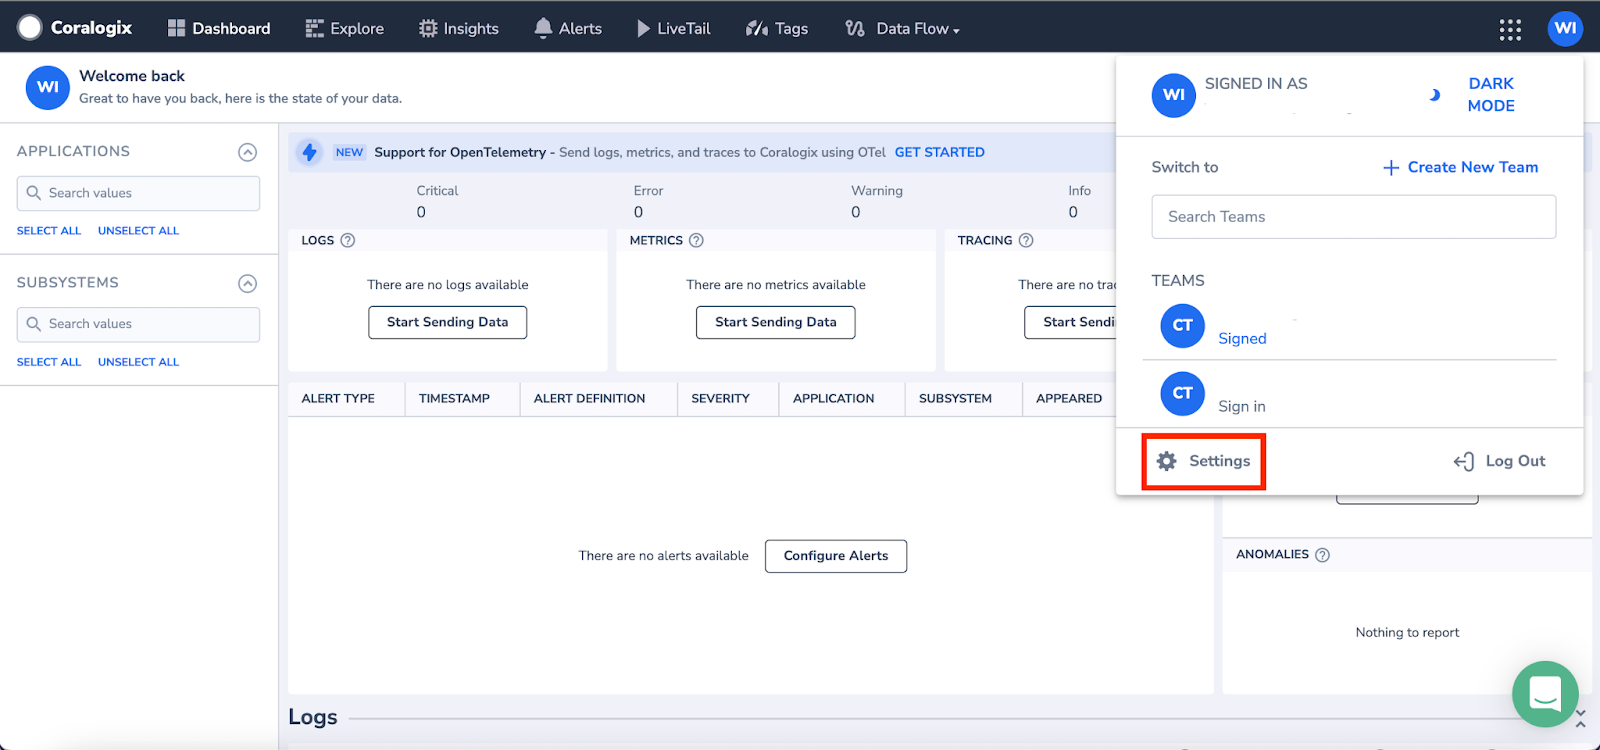
Task: Click the WI avatar beside Welcome back
Action: tap(48, 88)
